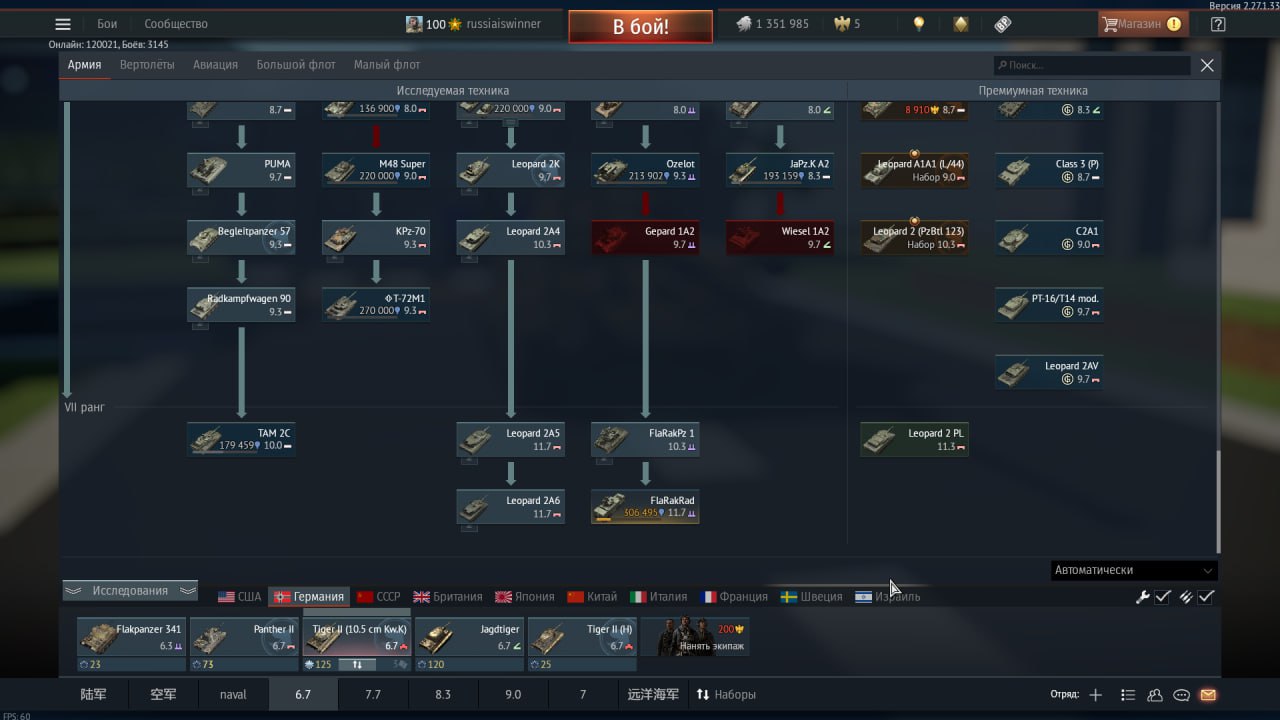Start battle with В бой! button
The image size is (1280, 720).
coord(641,26)
